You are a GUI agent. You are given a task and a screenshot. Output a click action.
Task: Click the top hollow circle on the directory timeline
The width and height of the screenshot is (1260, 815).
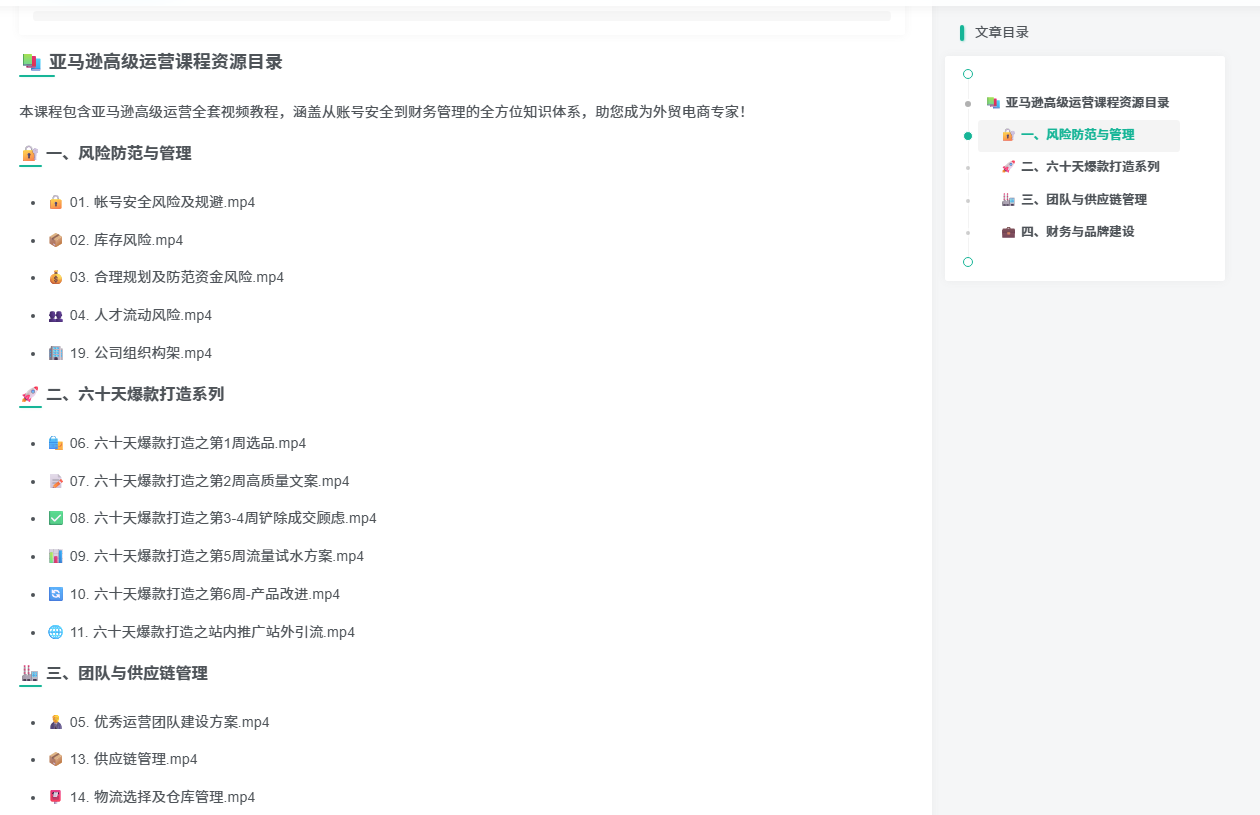point(967,74)
